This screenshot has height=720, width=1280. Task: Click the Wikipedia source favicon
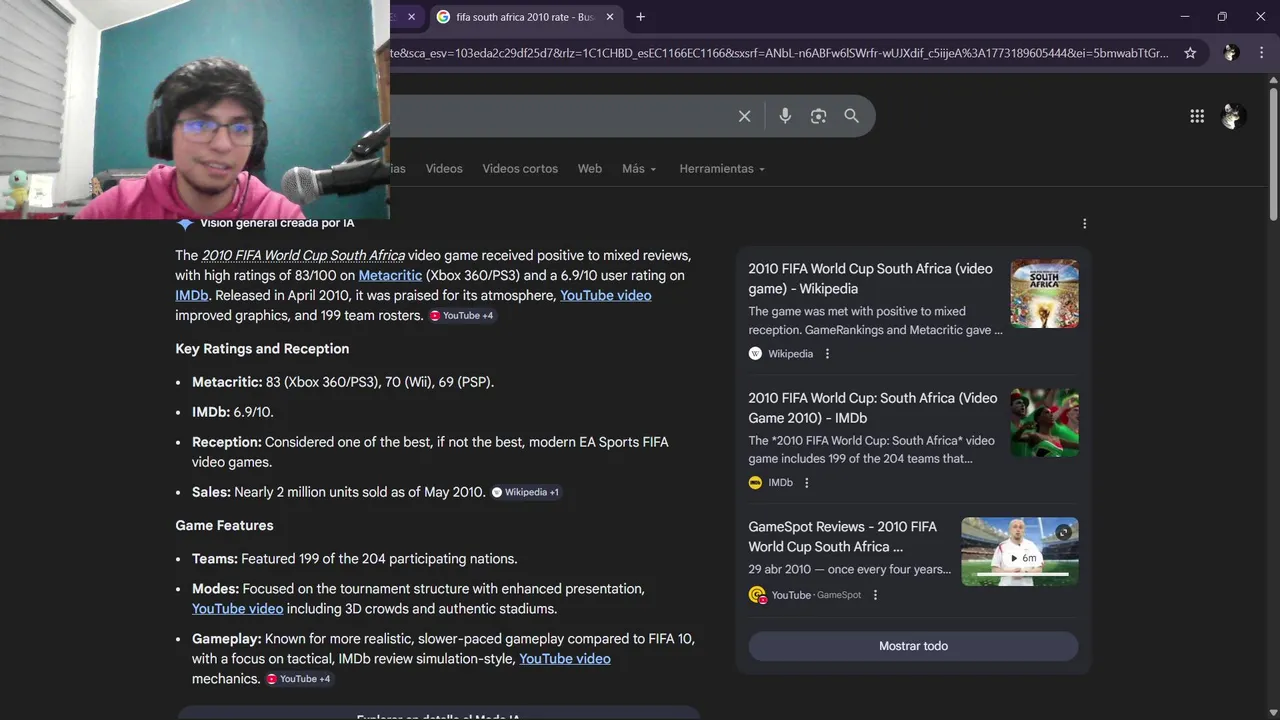pyautogui.click(x=755, y=354)
